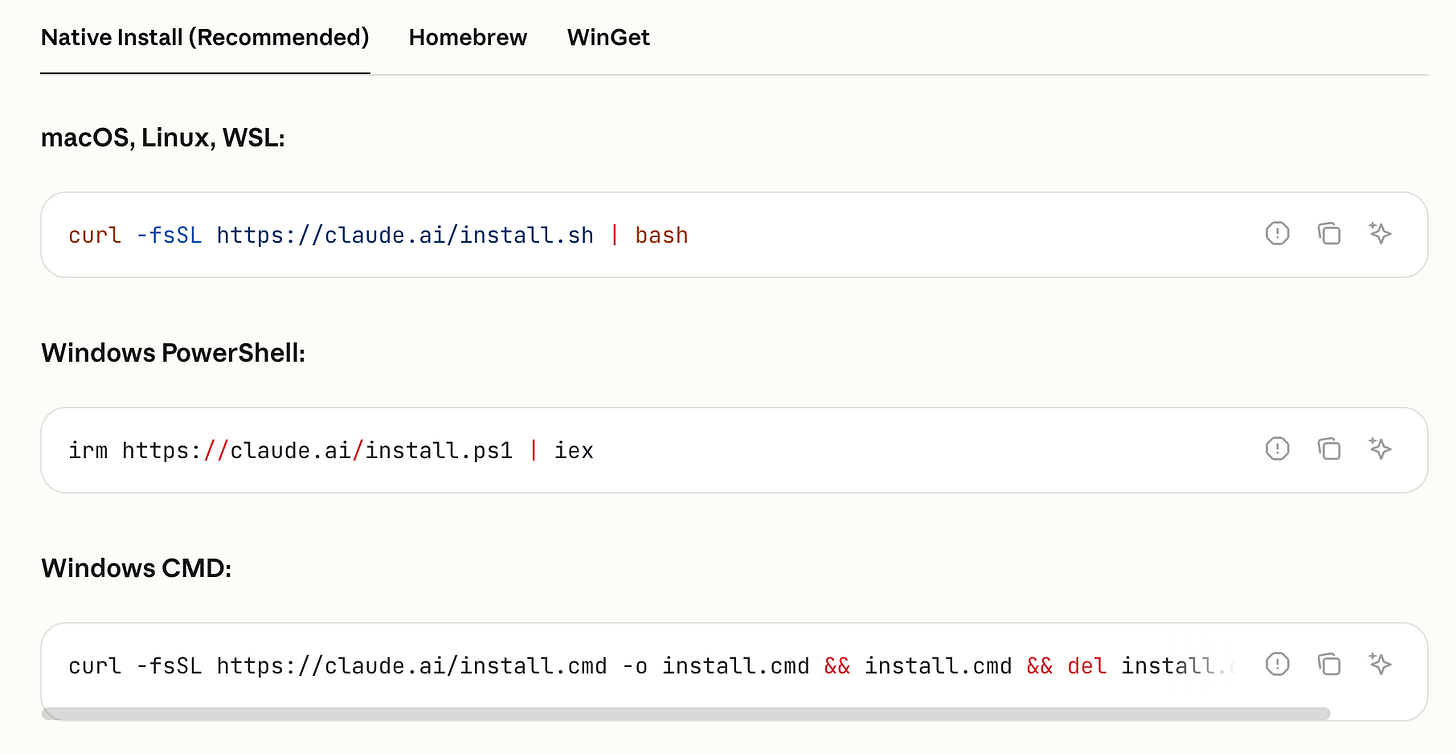Report incorrect code for the Windows CMD command
The image size is (1456, 754).
[x=1277, y=664]
